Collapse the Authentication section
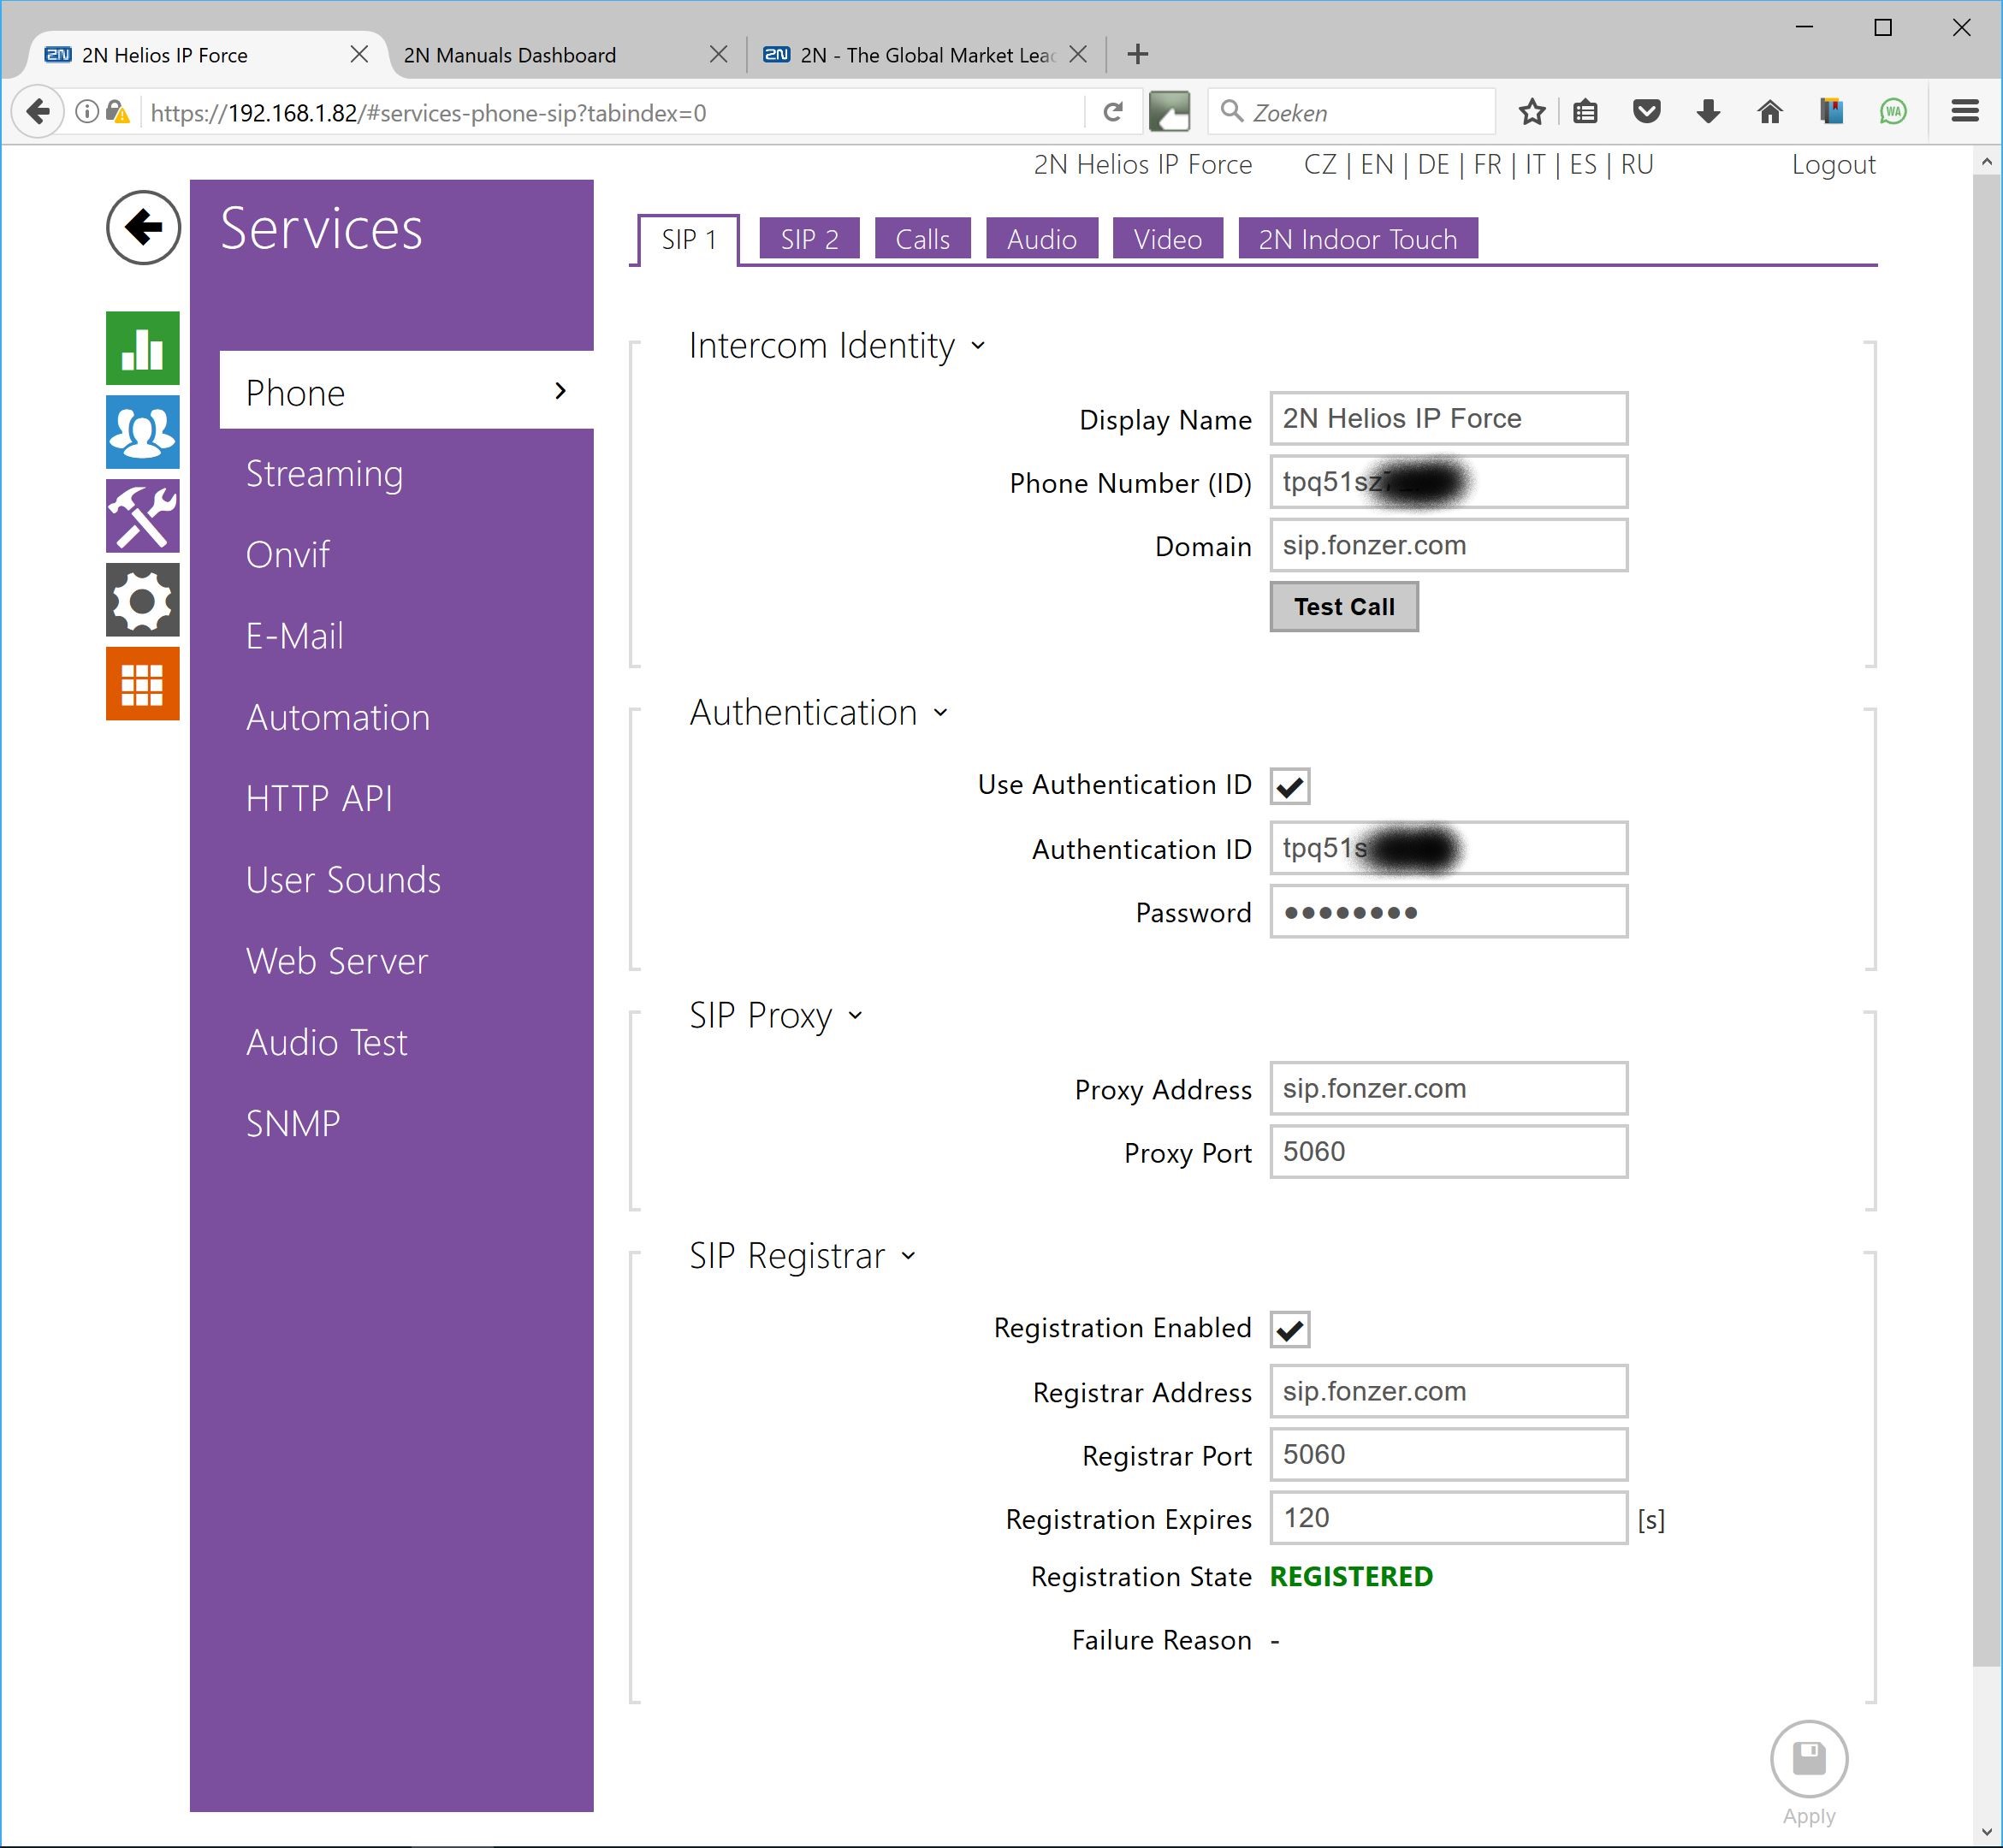Screen dimensions: 2003x1848 pyautogui.click(x=940, y=713)
